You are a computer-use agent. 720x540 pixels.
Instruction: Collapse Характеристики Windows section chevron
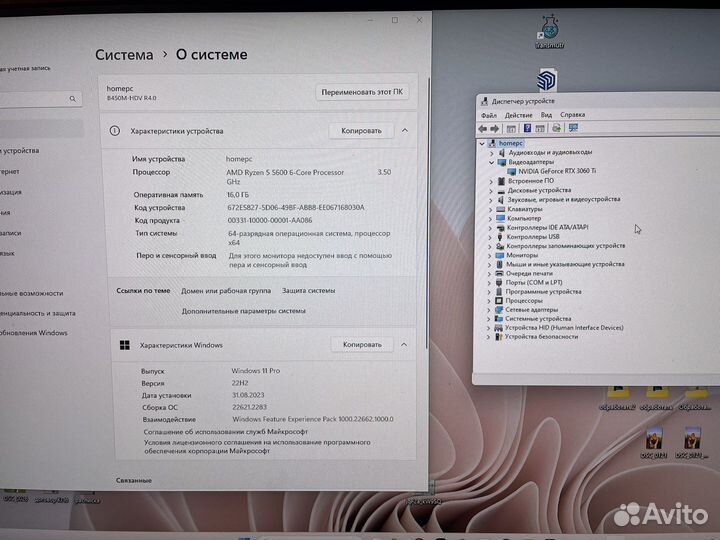click(x=404, y=344)
